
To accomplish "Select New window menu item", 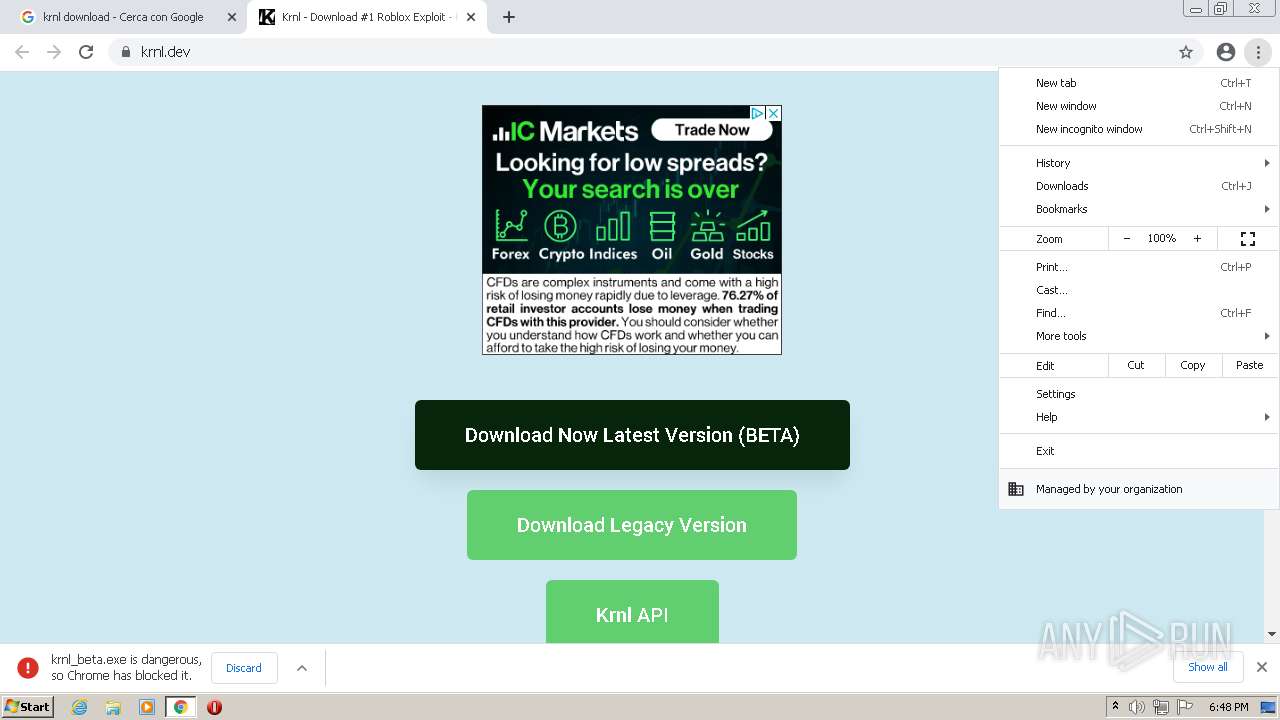I will [x=1139, y=106].
